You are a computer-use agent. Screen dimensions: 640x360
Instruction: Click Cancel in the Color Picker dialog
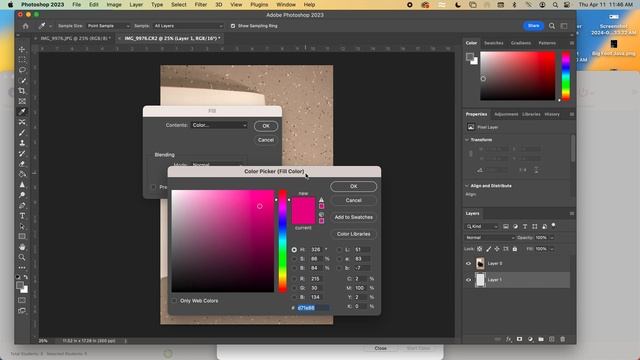pos(353,200)
